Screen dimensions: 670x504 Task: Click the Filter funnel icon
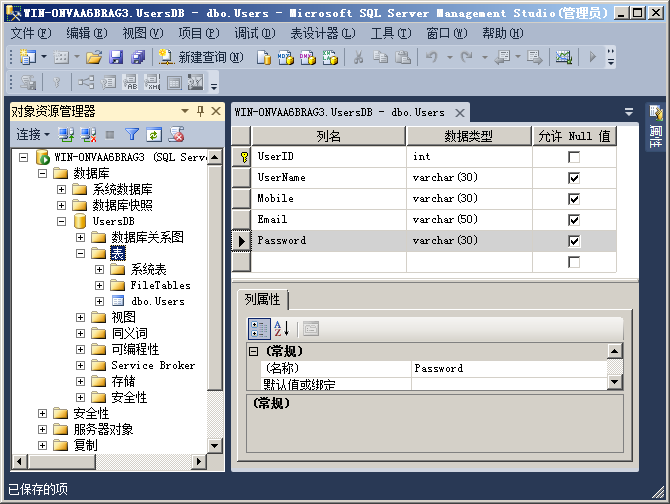pyautogui.click(x=132, y=135)
